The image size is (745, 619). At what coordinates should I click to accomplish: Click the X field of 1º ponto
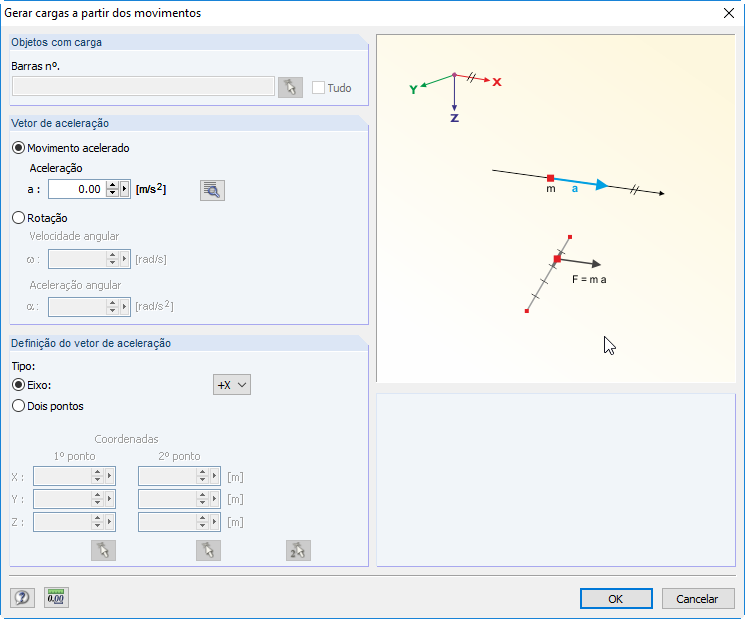(62, 476)
